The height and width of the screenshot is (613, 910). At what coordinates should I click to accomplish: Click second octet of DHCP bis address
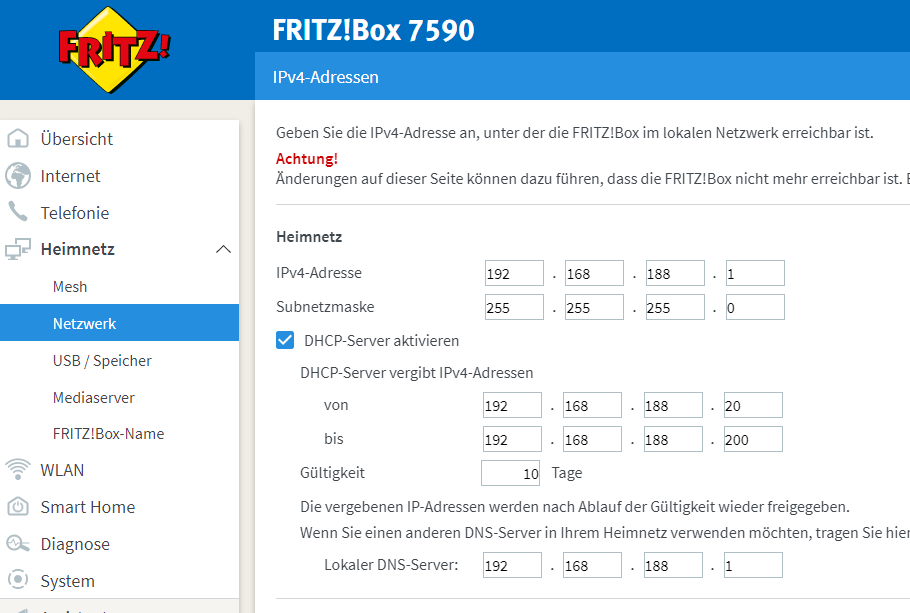(593, 439)
